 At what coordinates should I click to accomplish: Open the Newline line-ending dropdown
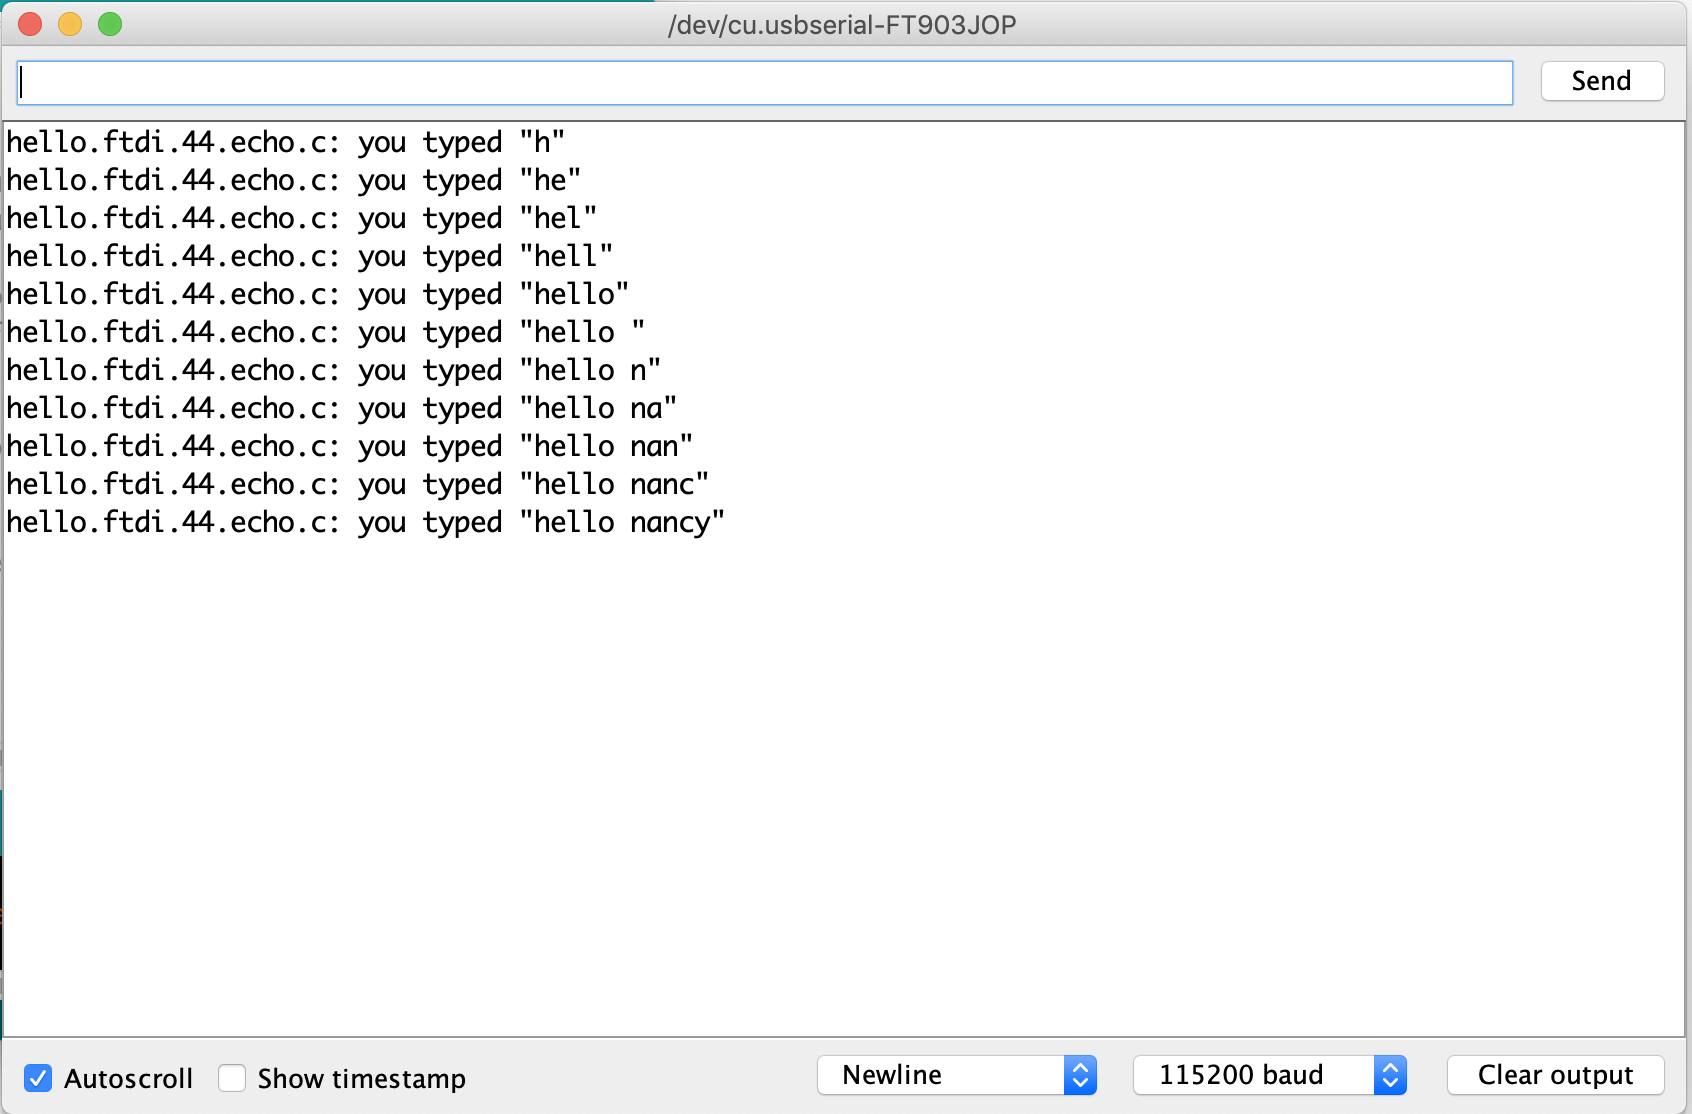pyautogui.click(x=957, y=1075)
